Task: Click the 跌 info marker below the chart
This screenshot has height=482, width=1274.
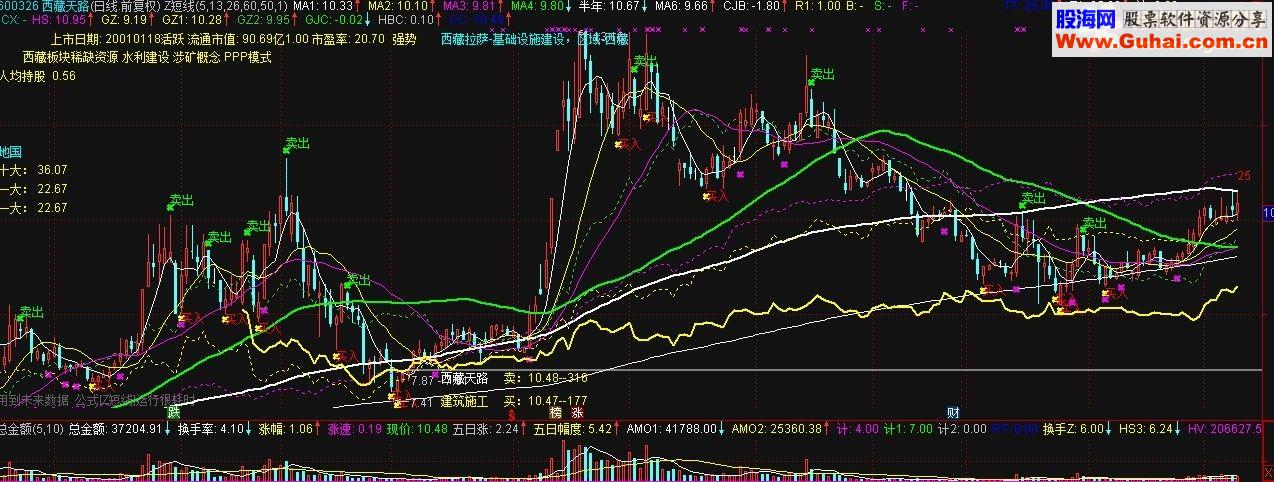Action: (175, 412)
